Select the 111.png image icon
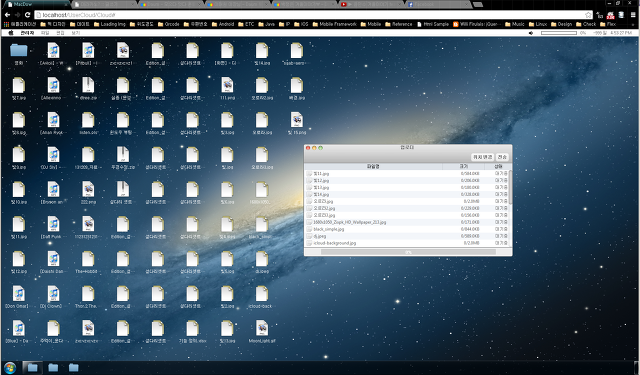Image resolution: width=640 pixels, height=375 pixels. 227,85
